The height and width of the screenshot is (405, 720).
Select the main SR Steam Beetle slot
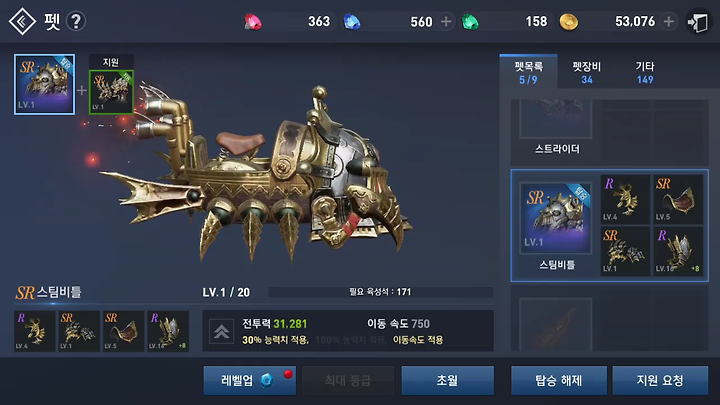(45, 84)
